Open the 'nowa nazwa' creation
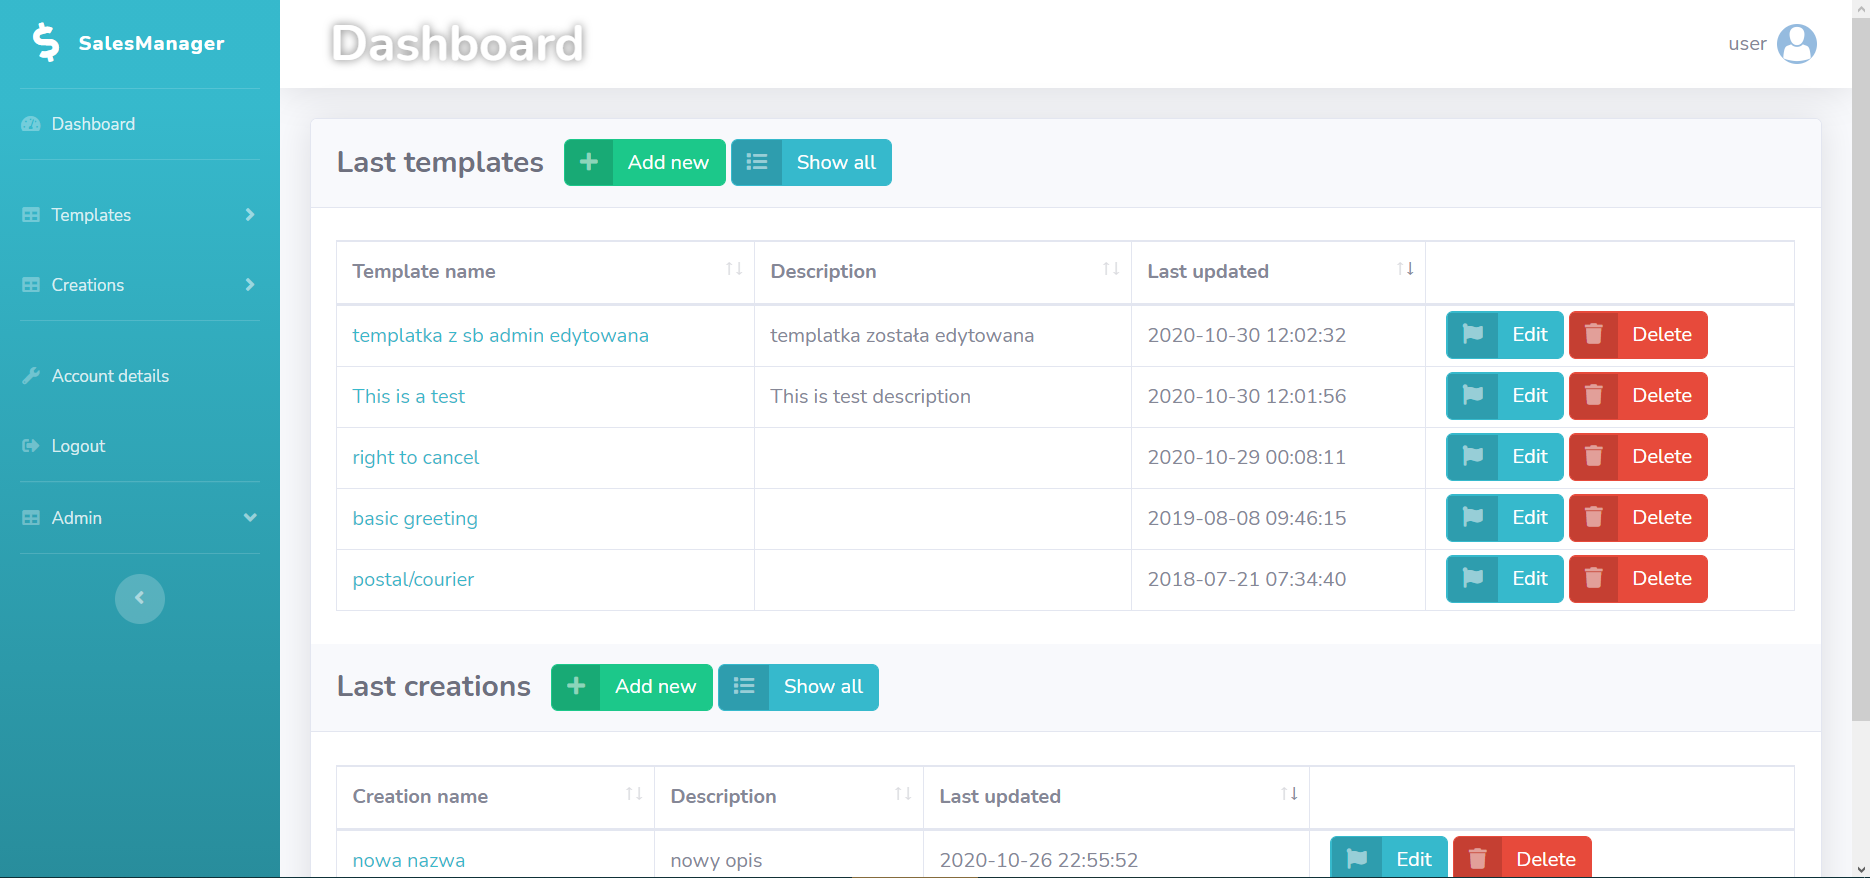This screenshot has width=1870, height=878. (x=409, y=860)
